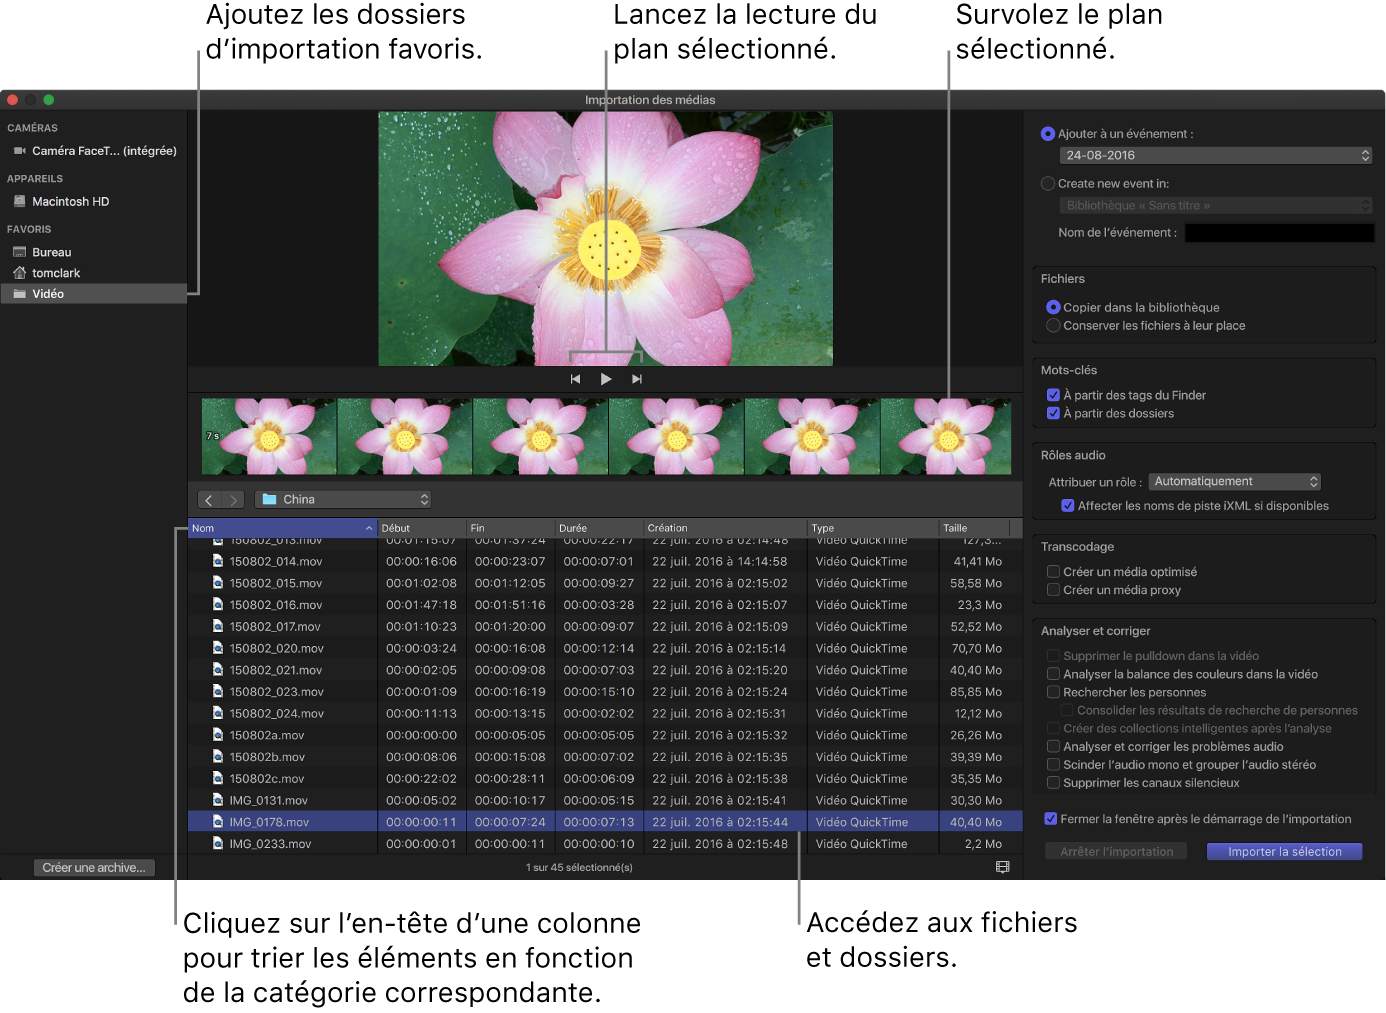Select the Vidéo favorite folder
This screenshot has height=1013, width=1386.
48,293
